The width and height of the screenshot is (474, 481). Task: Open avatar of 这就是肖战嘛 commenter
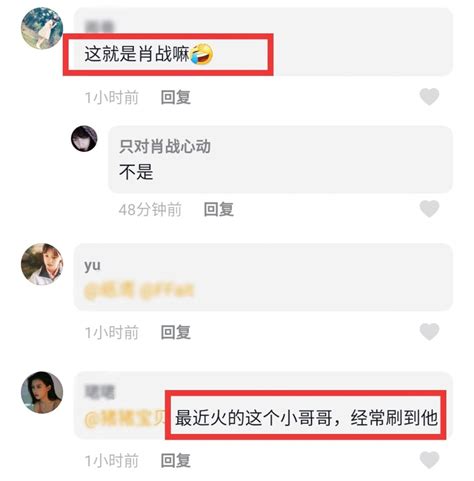42,28
